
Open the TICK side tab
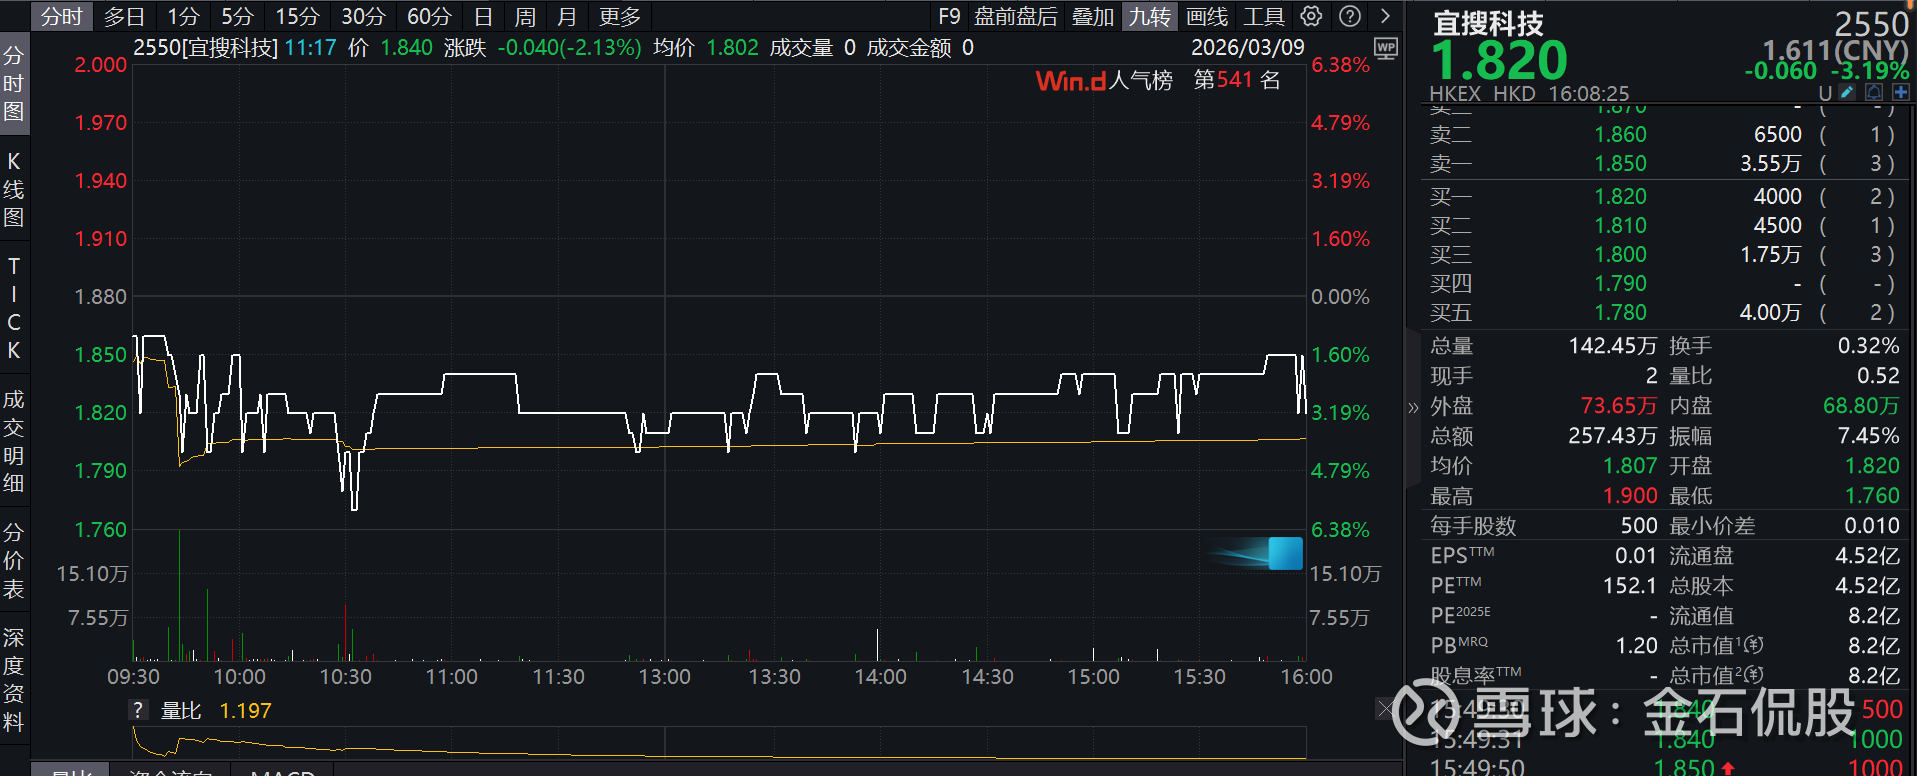click(x=14, y=308)
